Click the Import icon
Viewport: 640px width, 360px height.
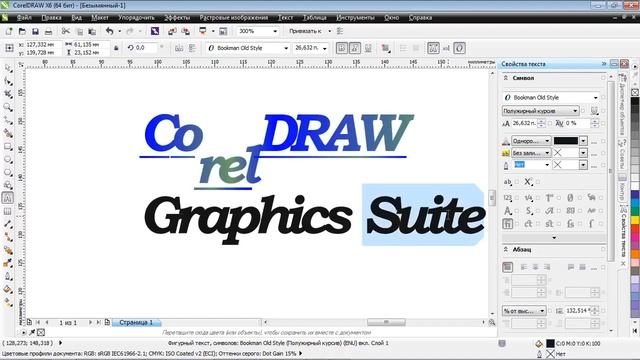coord(172,31)
